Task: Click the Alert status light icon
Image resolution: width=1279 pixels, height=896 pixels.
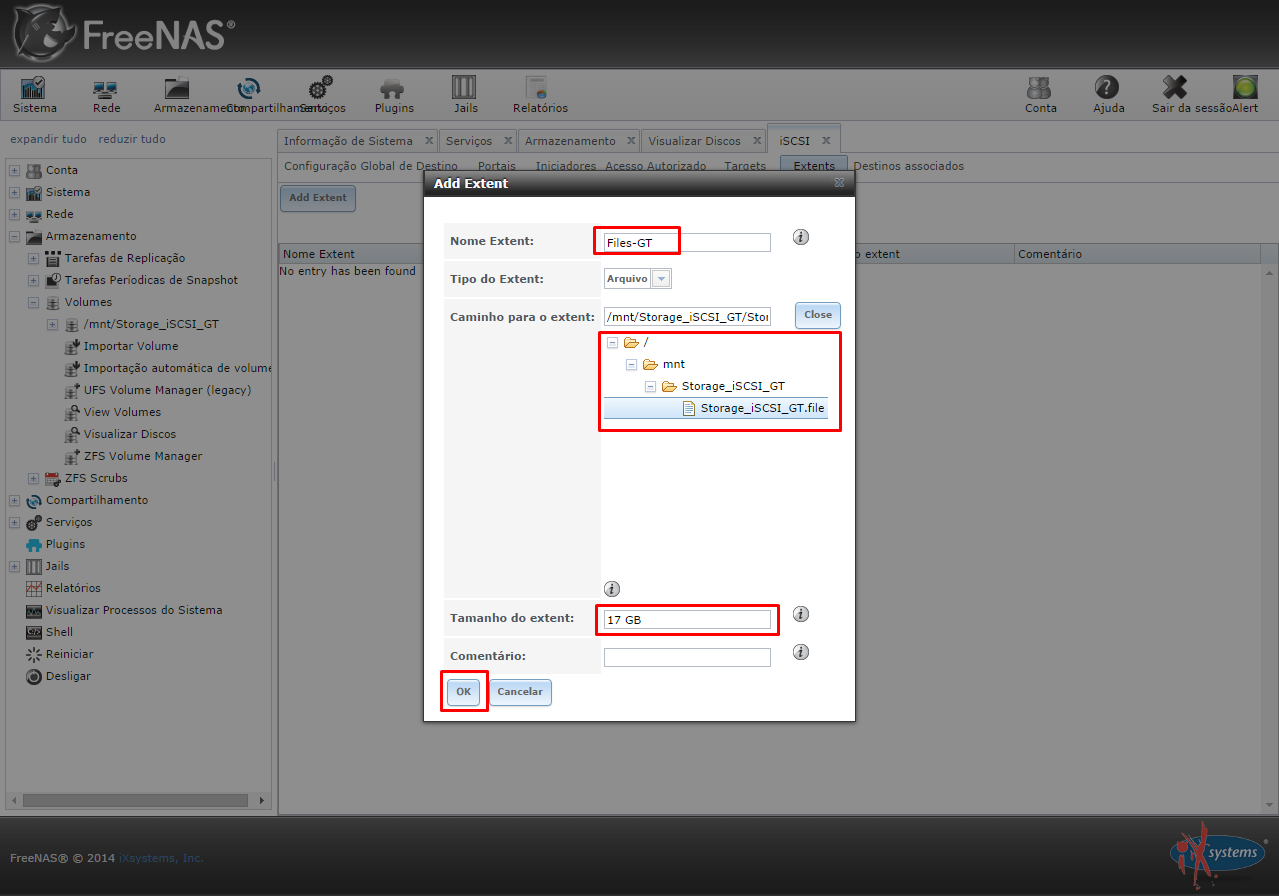Action: (x=1245, y=88)
